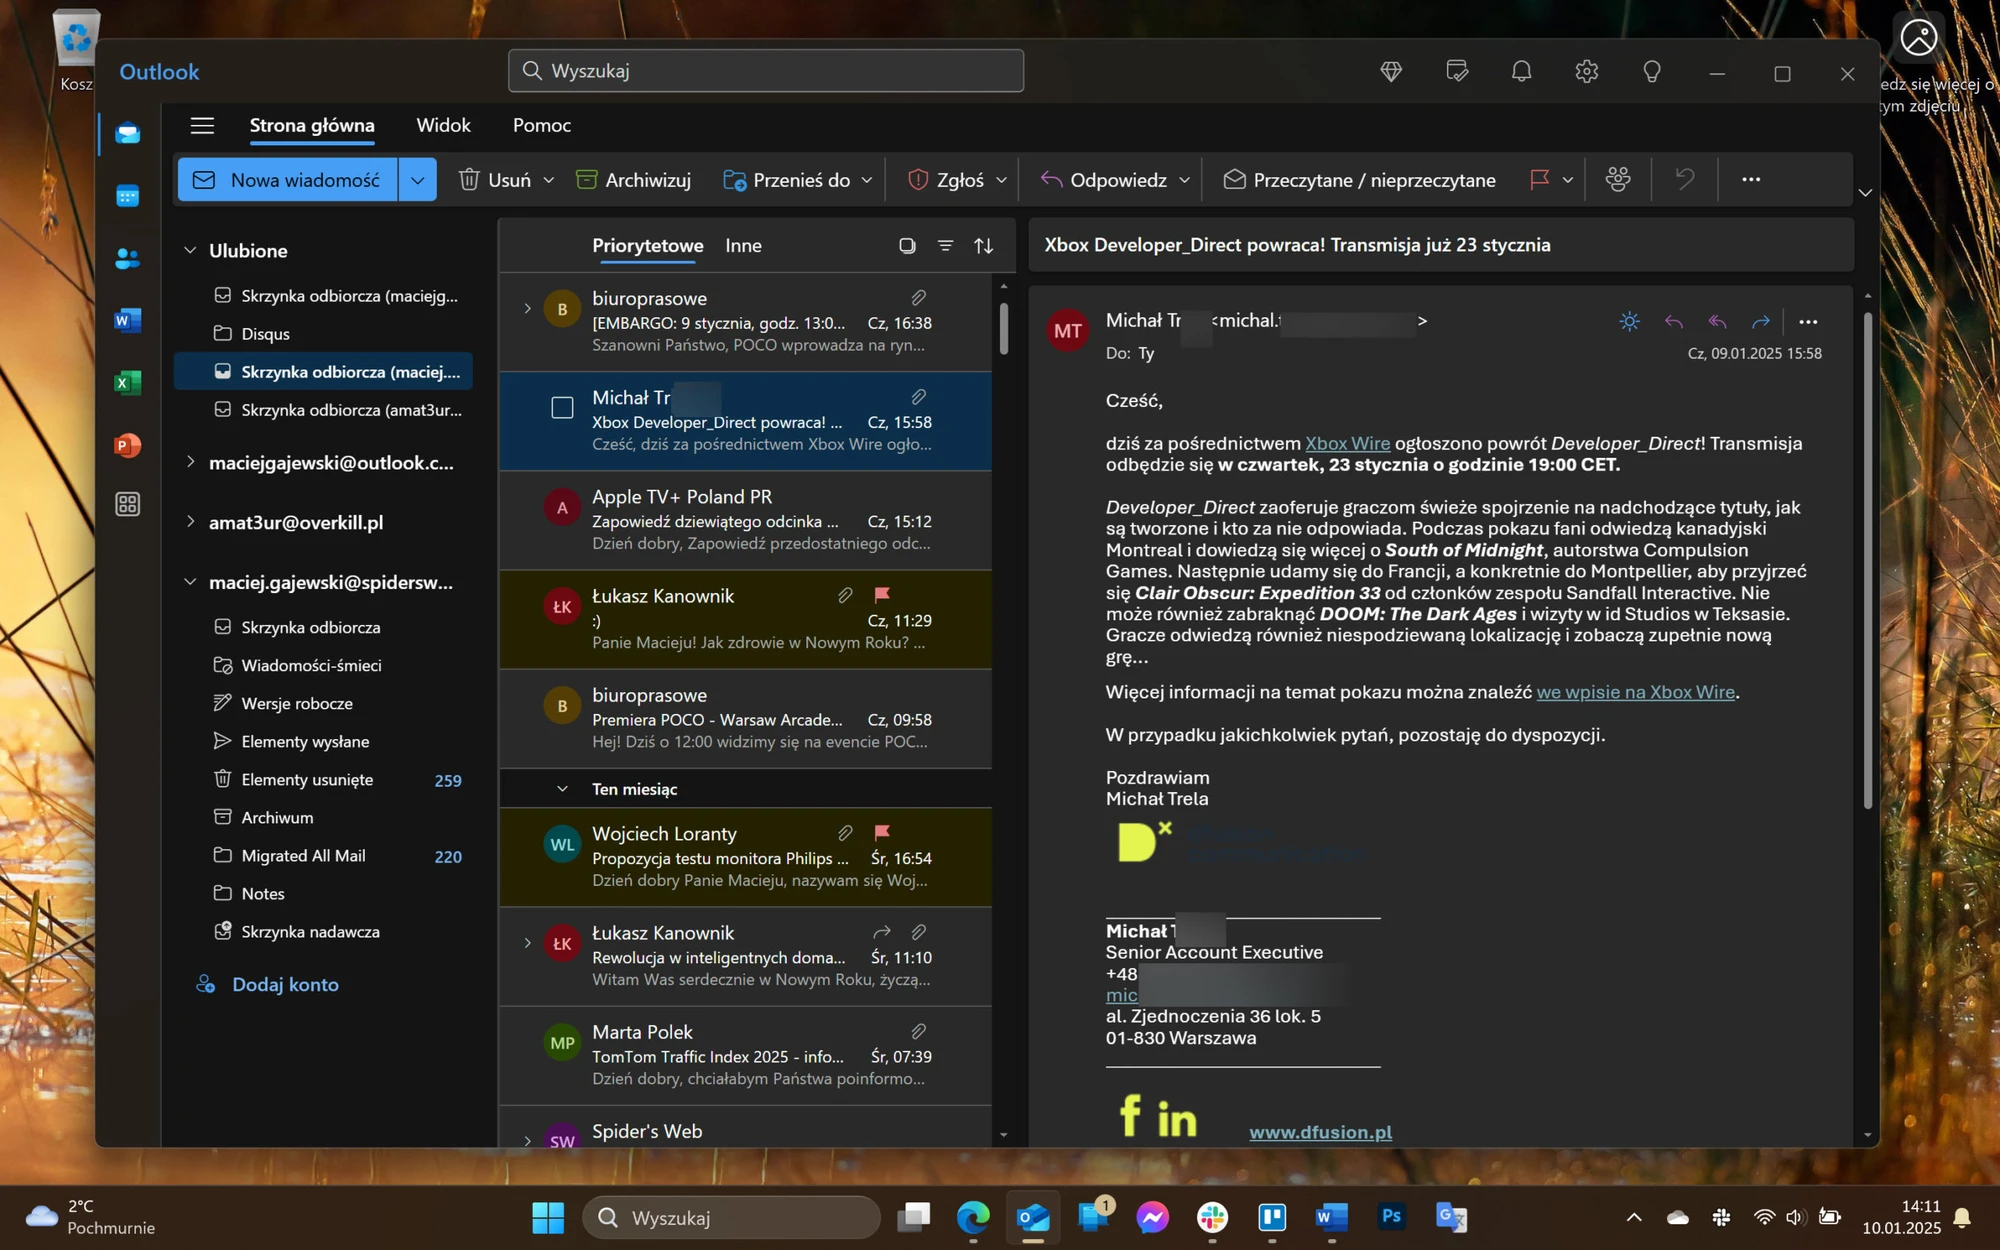Screen dimensions: 2000x1250
Task: Flag the selected message with ribbon flag
Action: pos(1540,179)
